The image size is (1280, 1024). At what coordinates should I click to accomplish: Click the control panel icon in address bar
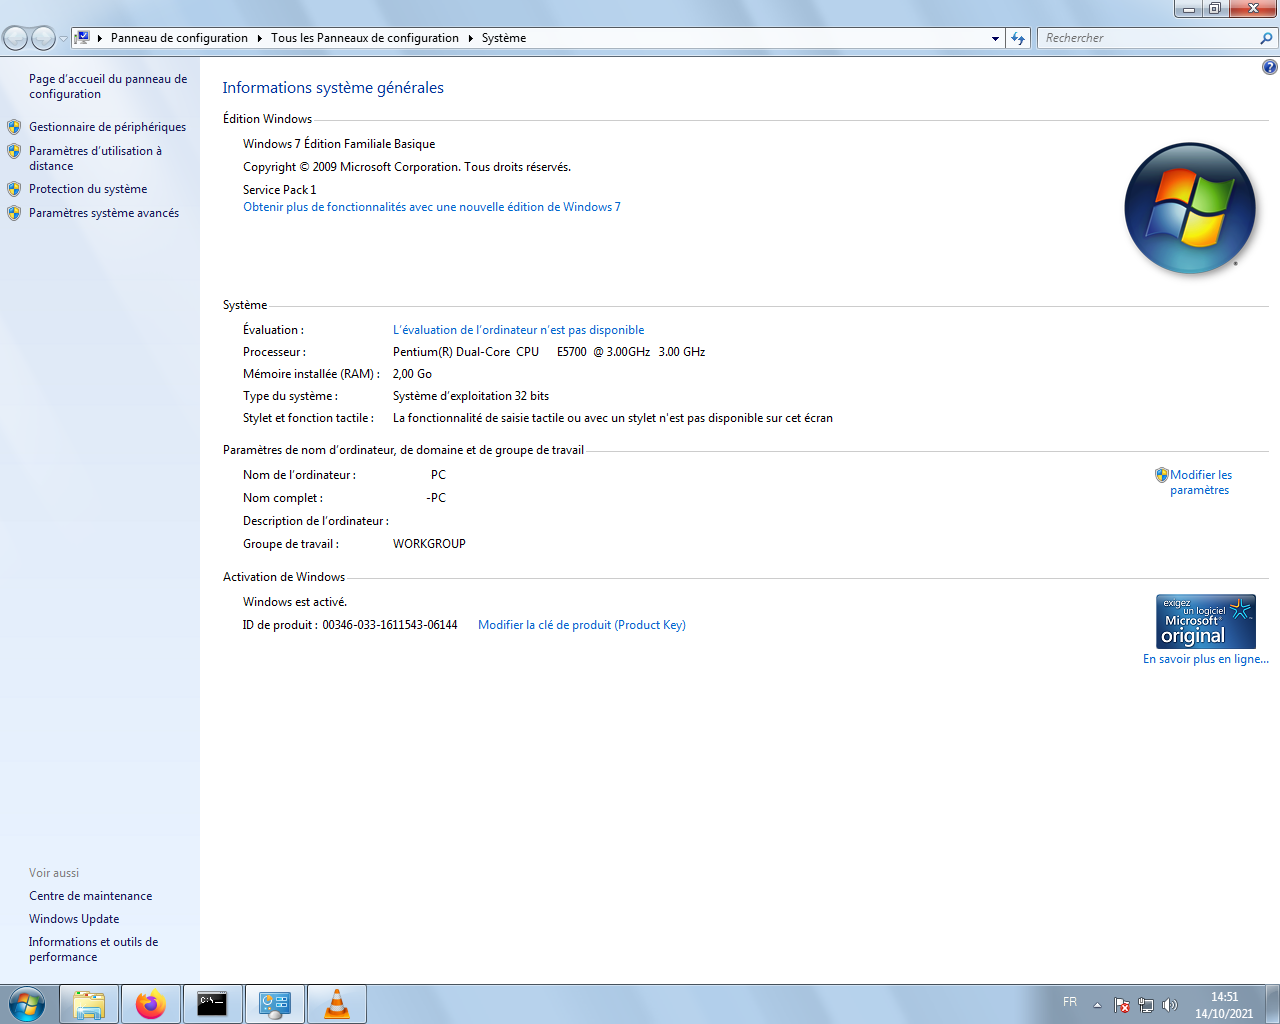[x=83, y=37]
